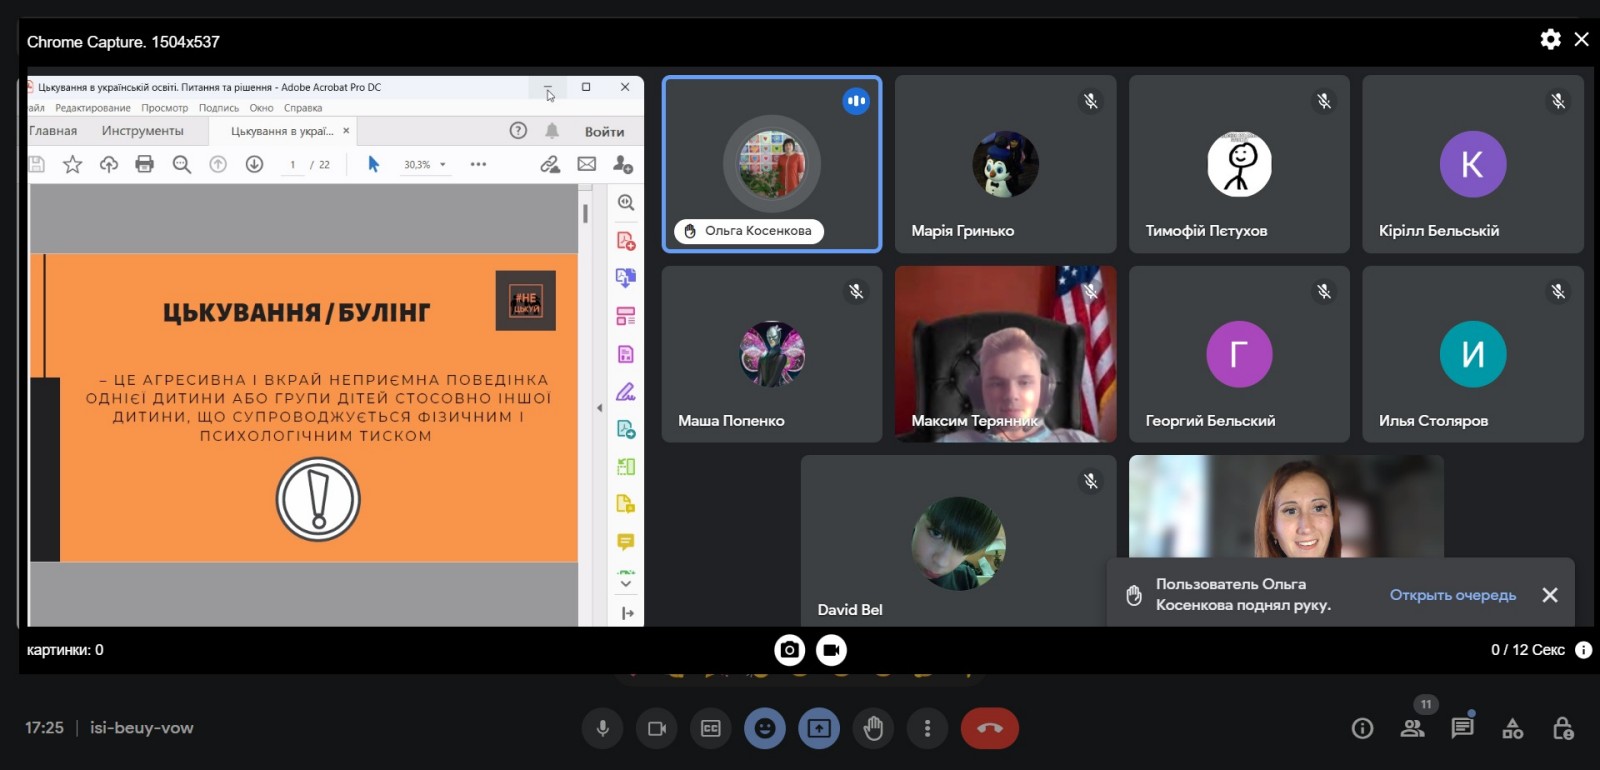Open meeting details info icon
Image resolution: width=1600 pixels, height=770 pixels.
tap(1362, 728)
